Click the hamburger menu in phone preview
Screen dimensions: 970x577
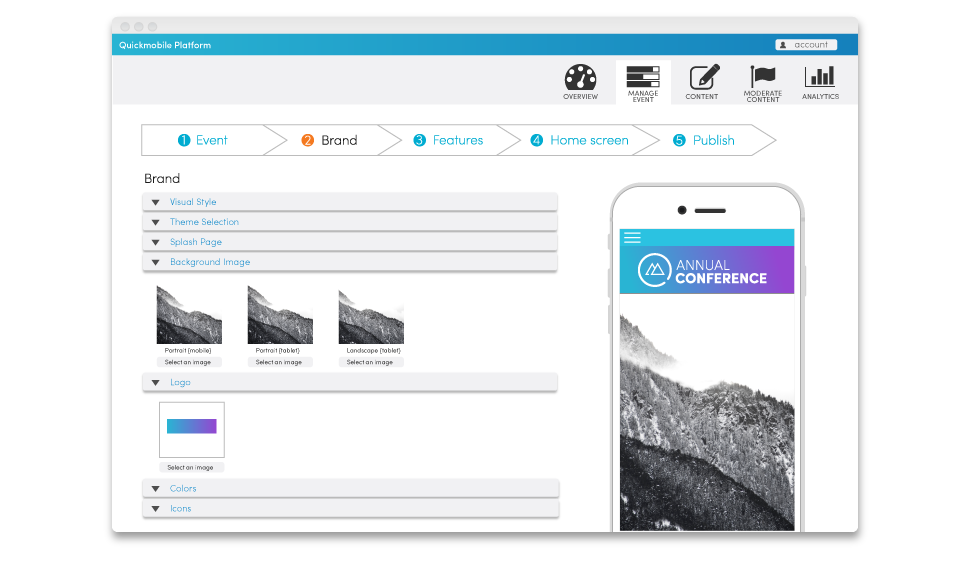tap(632, 238)
